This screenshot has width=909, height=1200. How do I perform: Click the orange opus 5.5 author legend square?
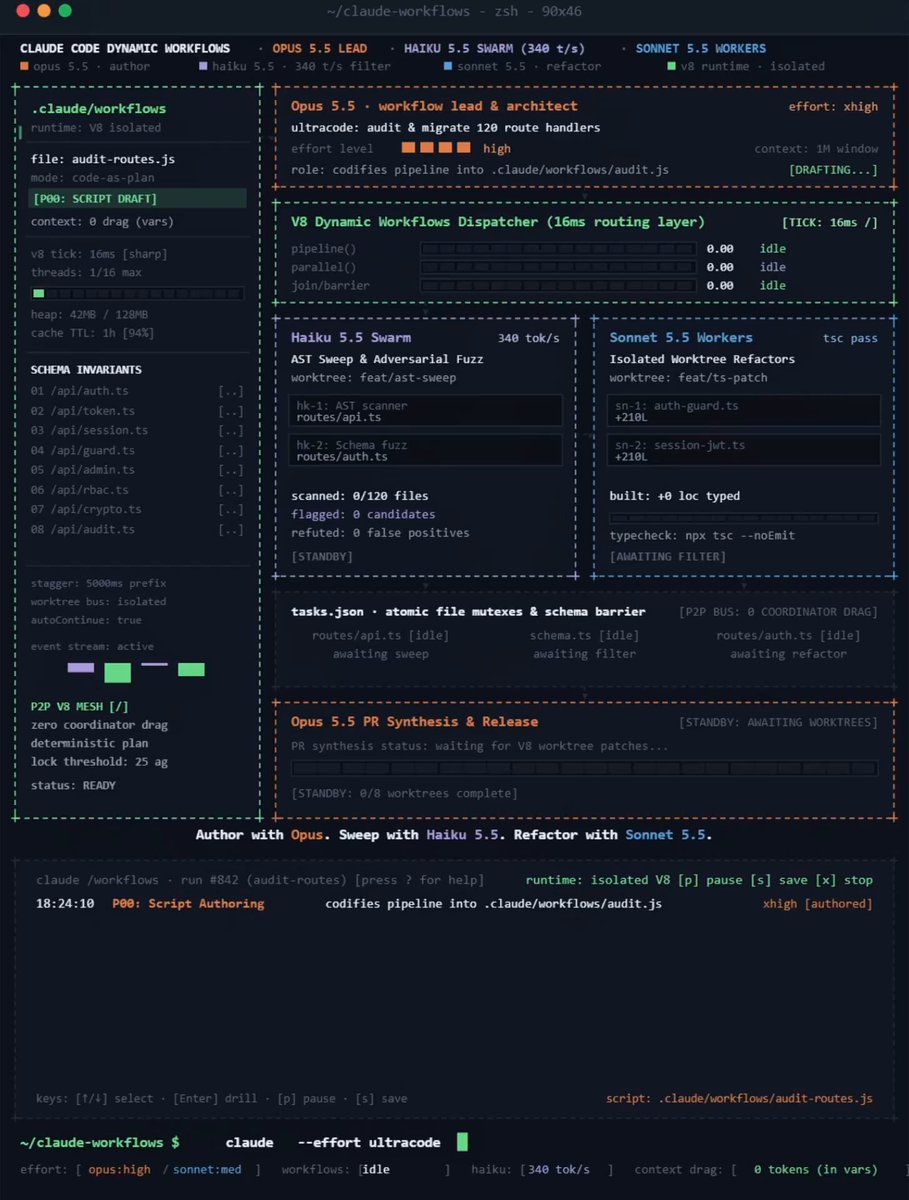pyautogui.click(x=25, y=67)
